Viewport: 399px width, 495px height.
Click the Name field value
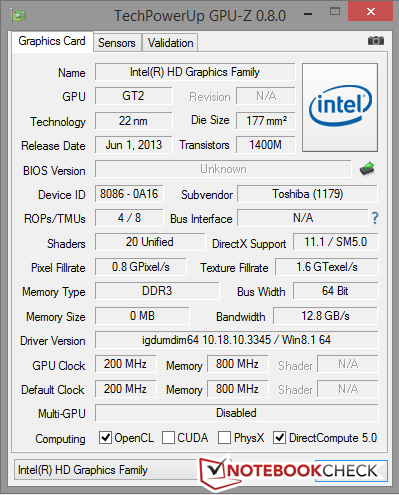[x=195, y=72]
